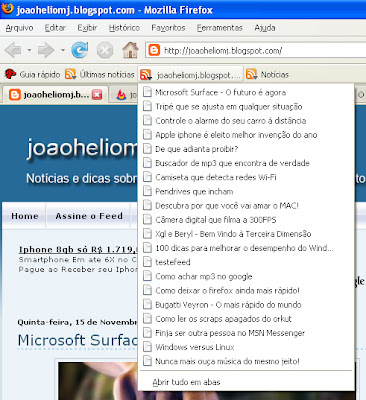Viewport: 366px width, 400px height.
Task: Open feed item Como achar mp3 no google
Action: coord(245,277)
